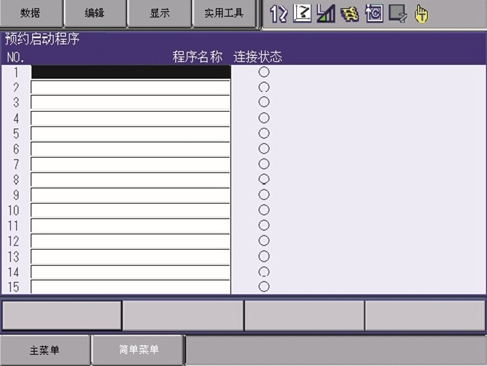This screenshot has height=366, width=487.
Task: Select program name field for row 4
Action: click(x=131, y=118)
